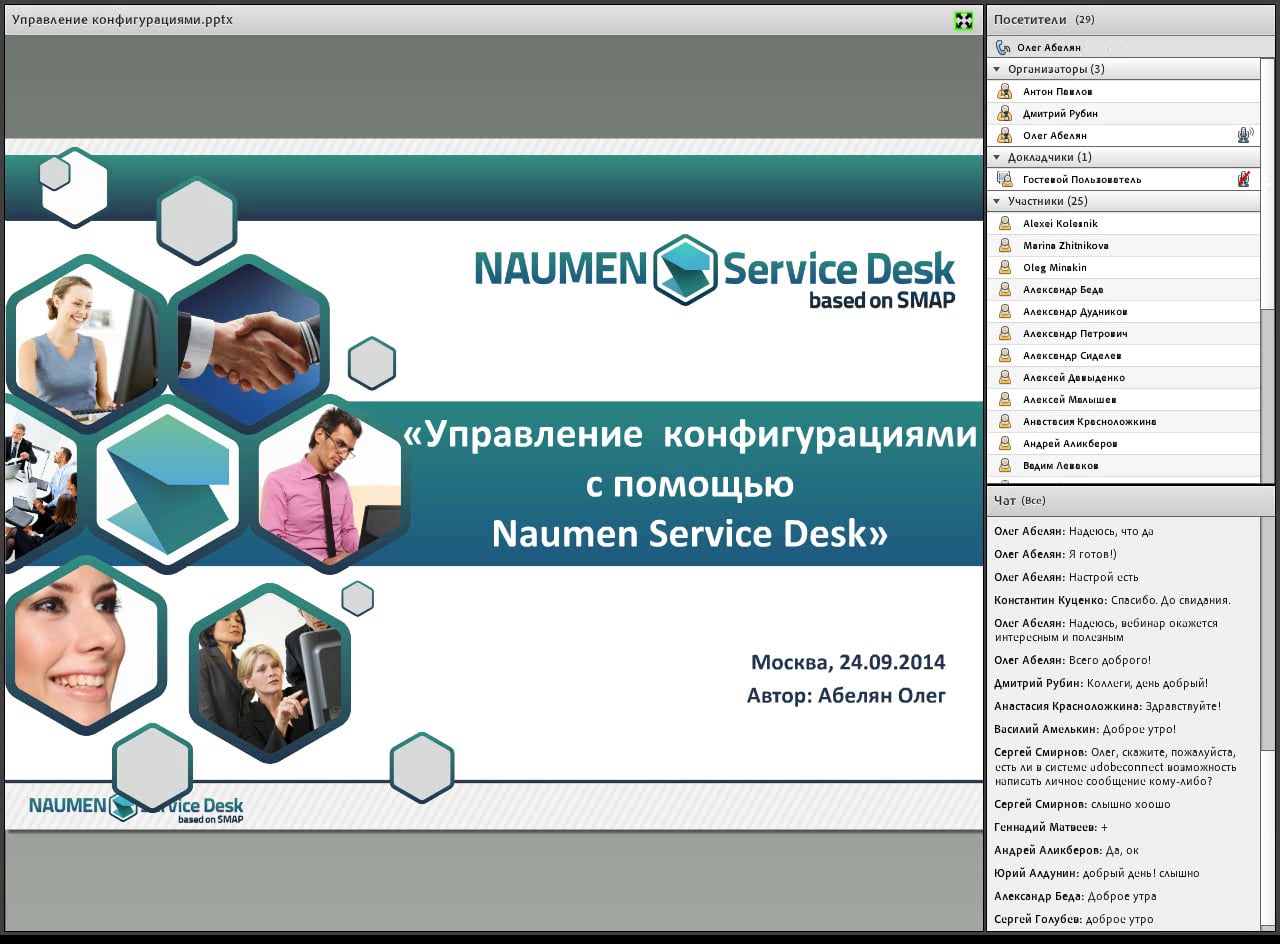Screen dimensions: 1280x944
Task: Click the presentation slide title text
Action: pyautogui.click(x=690, y=484)
